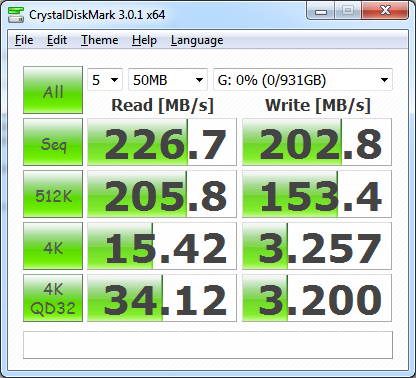The height and width of the screenshot is (378, 416).
Task: Click the 4K write result 3.257
Action: point(317,246)
